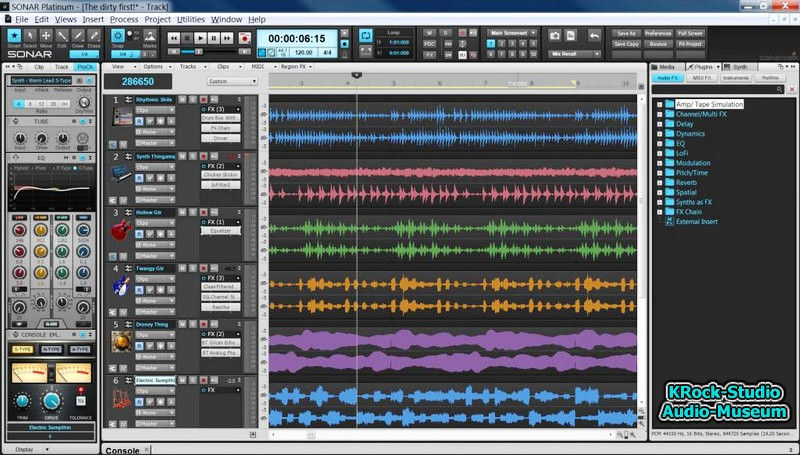Viewport: 800px width, 455px height.
Task: Click the Synth Thingama keyboard icon
Action: coord(121,173)
